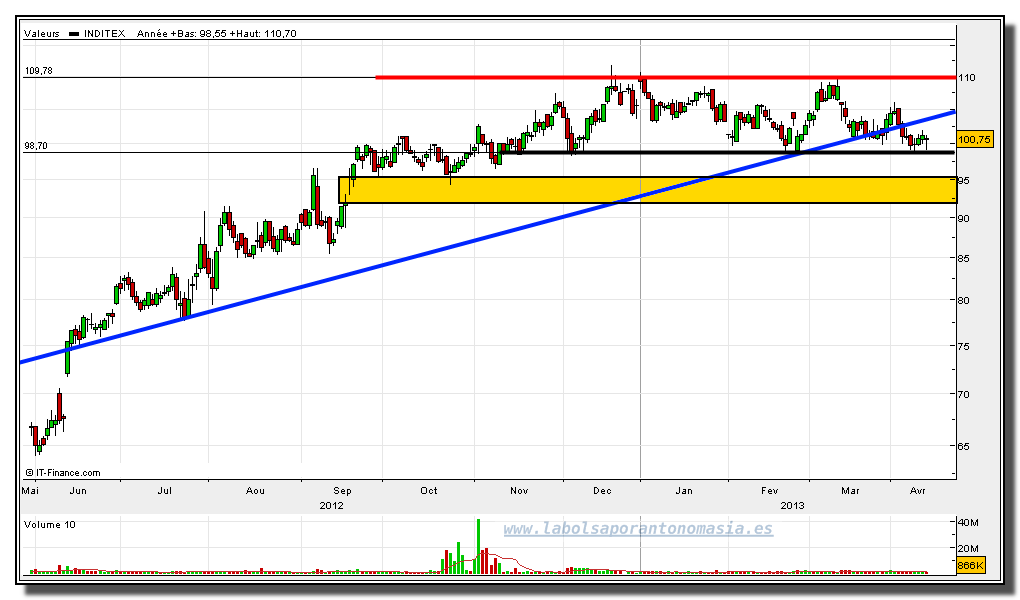1020x600 pixels.
Task: Click the 65 price axis label
Action: point(963,446)
